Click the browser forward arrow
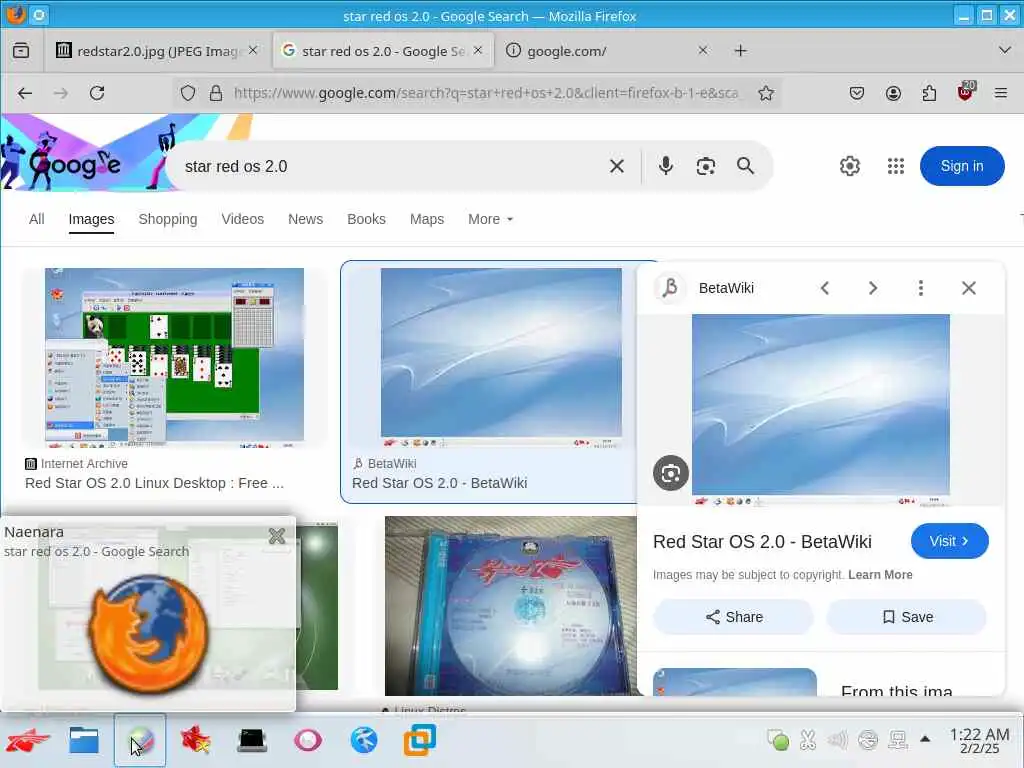Viewport: 1024px width, 768px height. (x=61, y=93)
